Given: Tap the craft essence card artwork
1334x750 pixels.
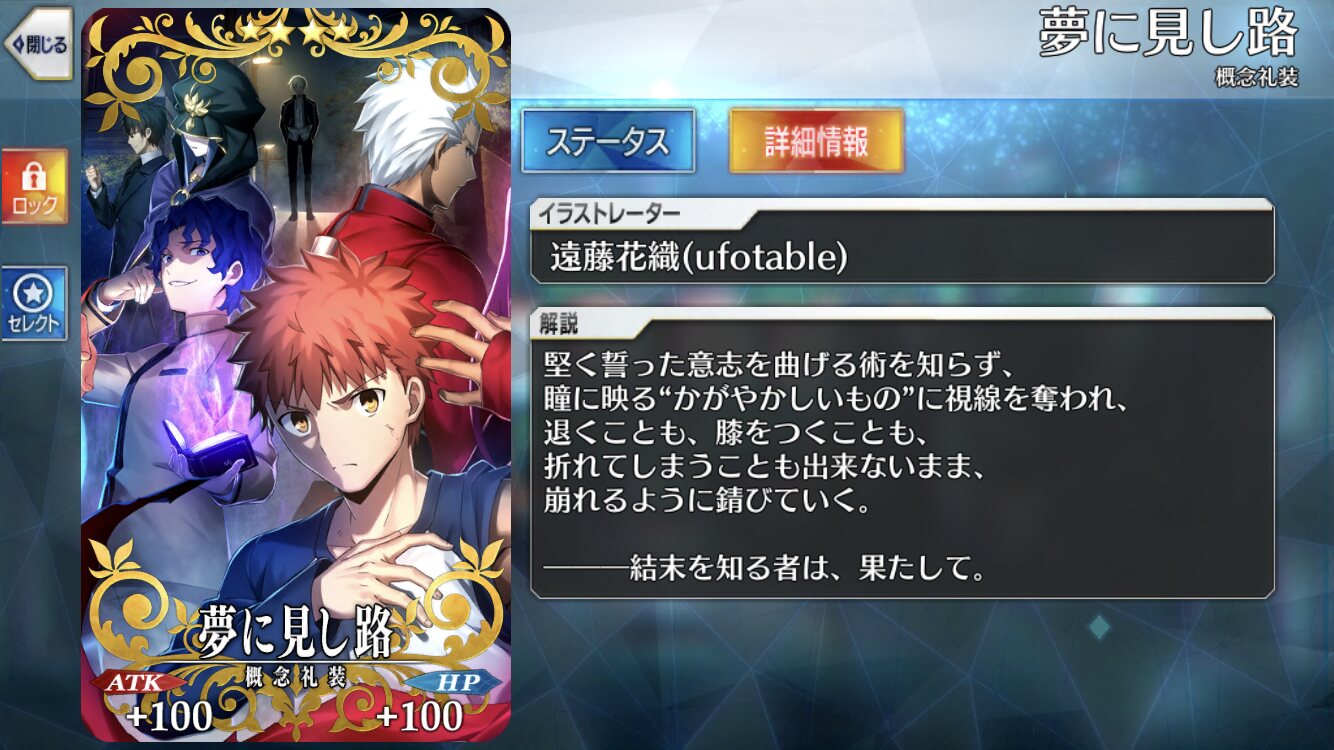Looking at the screenshot, I should pyautogui.click(x=296, y=375).
